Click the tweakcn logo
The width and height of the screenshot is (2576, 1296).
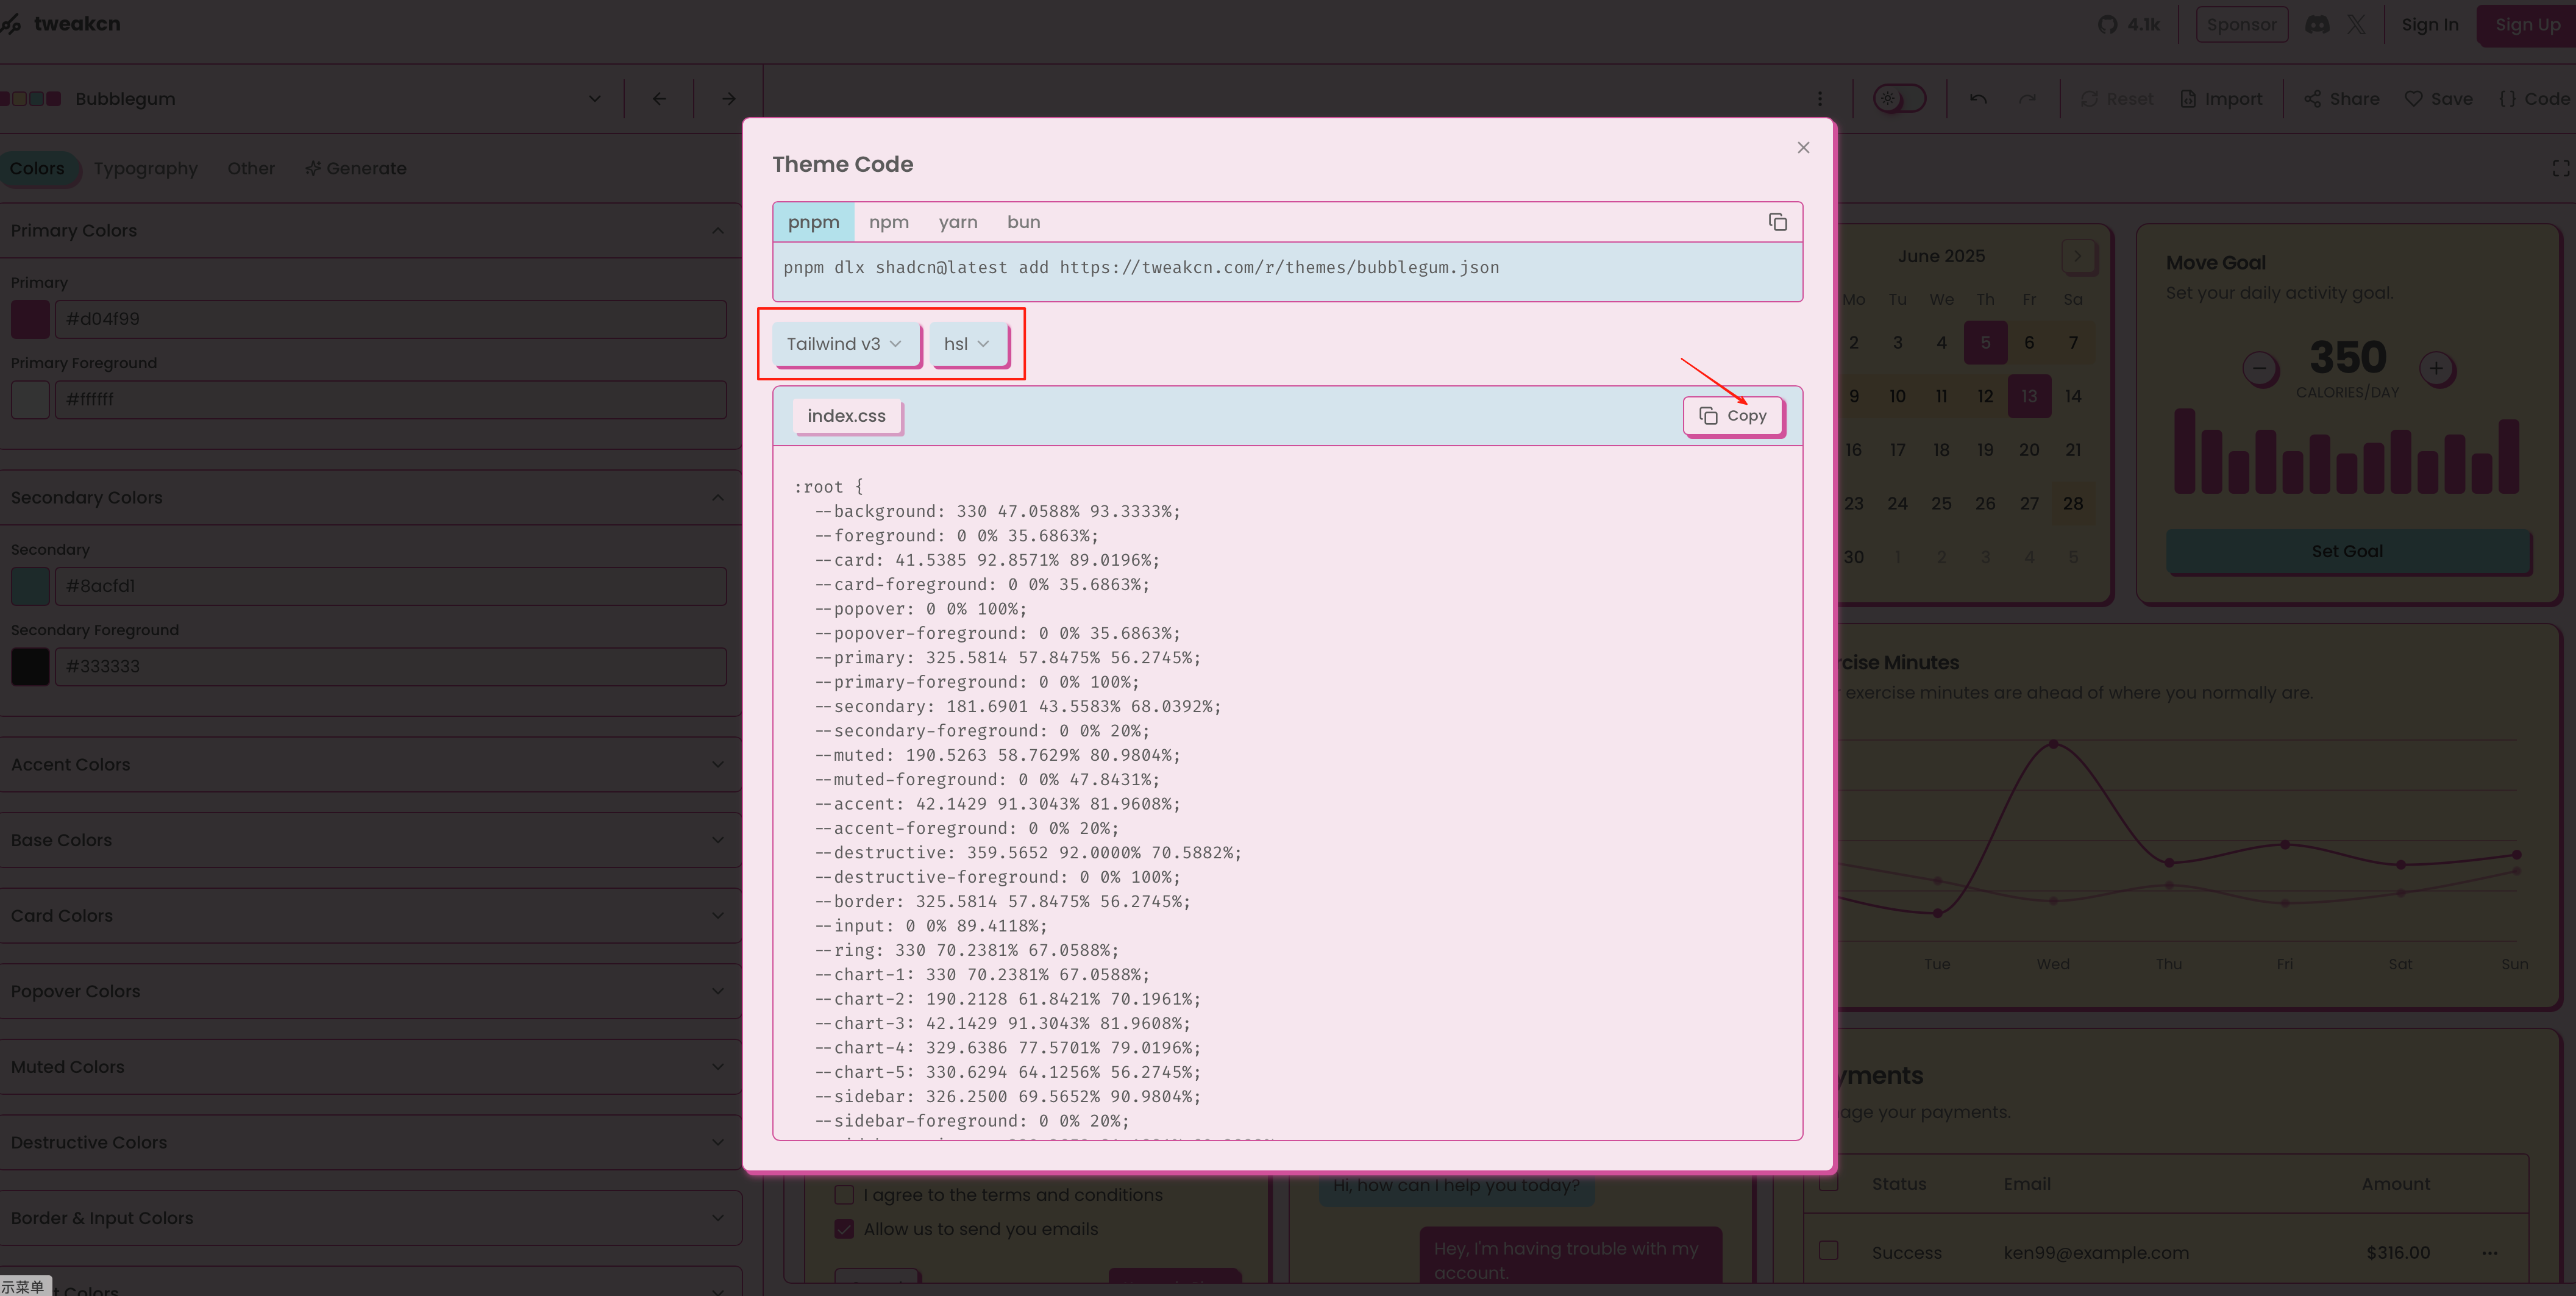[60, 24]
